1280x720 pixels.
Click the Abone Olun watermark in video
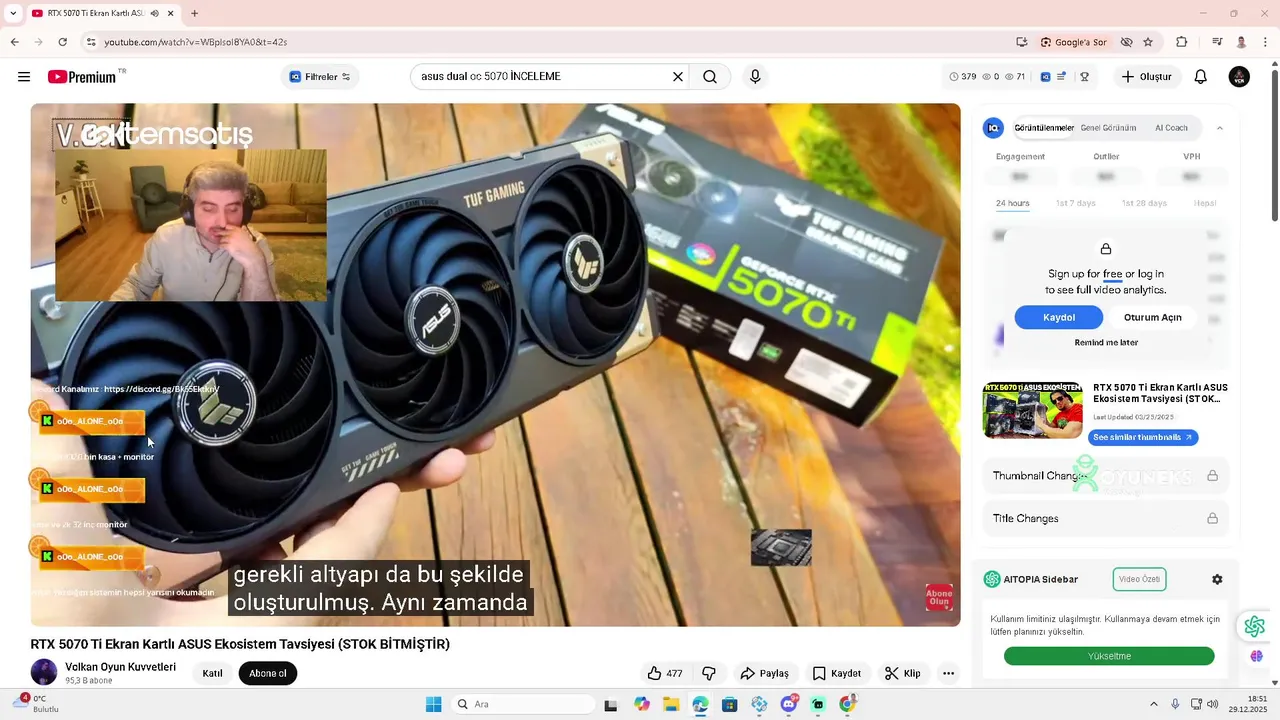pos(939,597)
